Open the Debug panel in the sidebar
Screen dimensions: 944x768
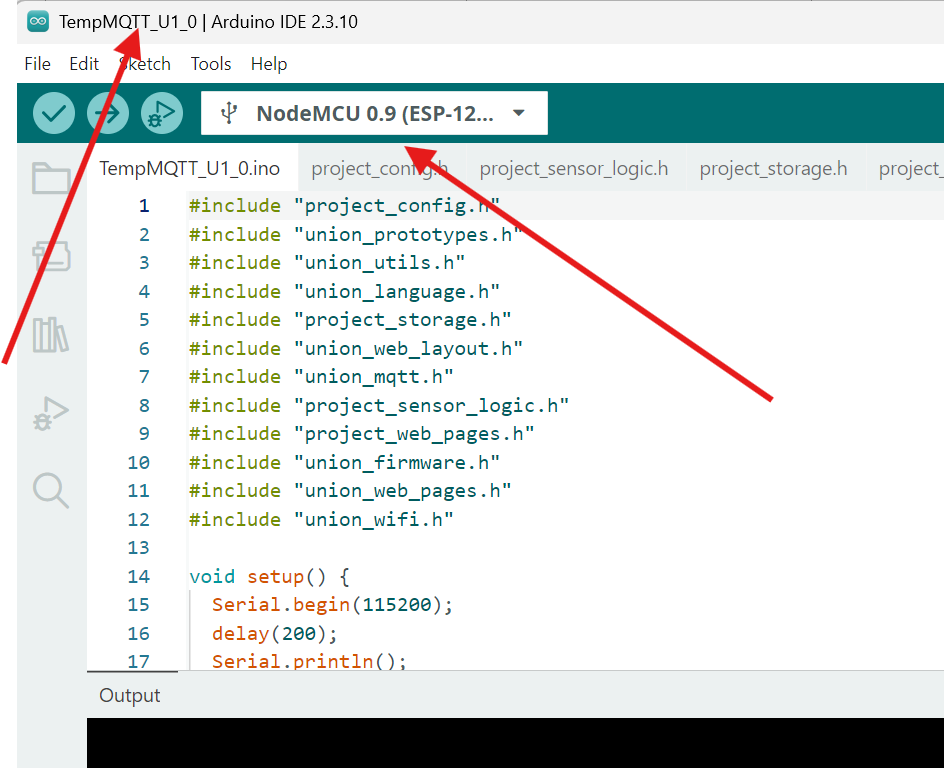click(x=51, y=413)
